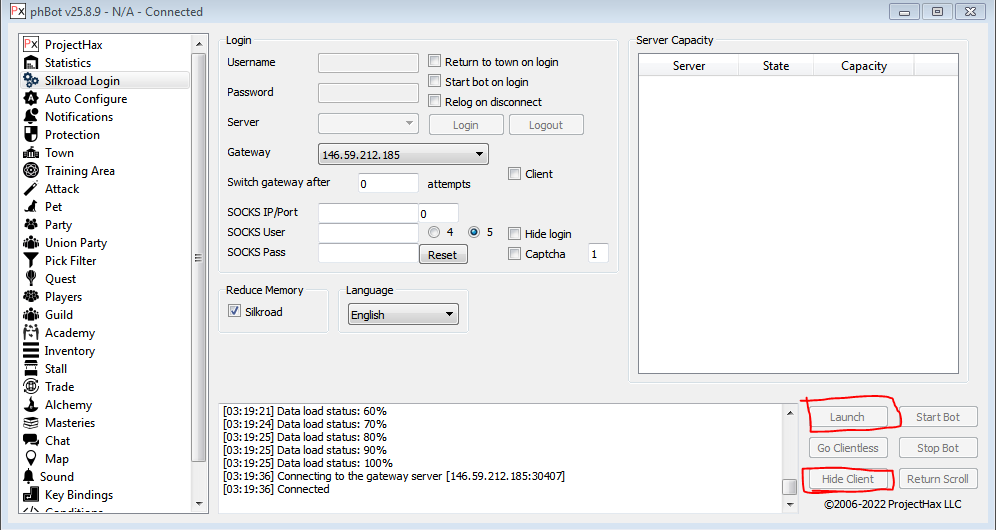Toggle Start bot on login checkbox
The image size is (1004, 530).
click(x=435, y=82)
